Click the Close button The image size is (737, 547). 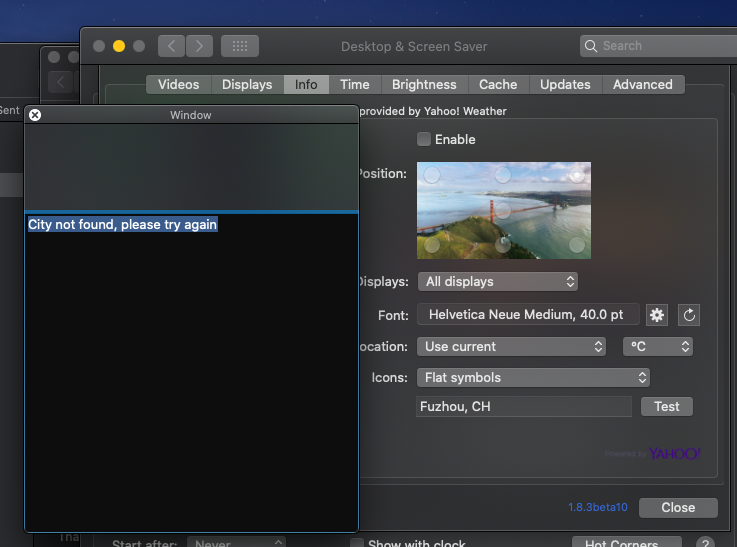[678, 508]
